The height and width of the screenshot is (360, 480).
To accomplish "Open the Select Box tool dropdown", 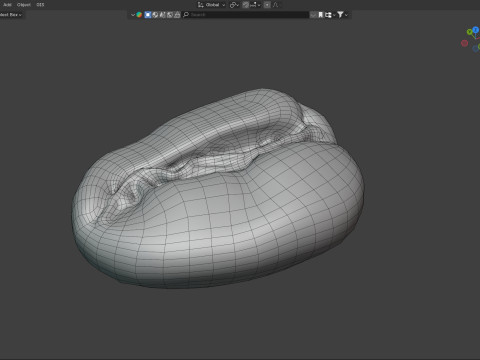I will point(11,15).
